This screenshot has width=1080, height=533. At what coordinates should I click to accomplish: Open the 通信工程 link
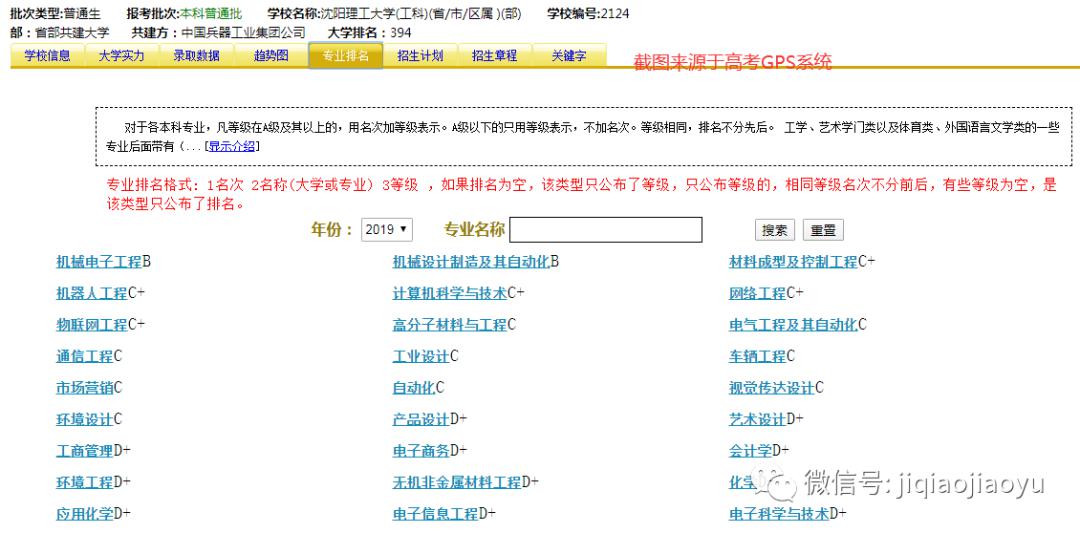pos(84,357)
